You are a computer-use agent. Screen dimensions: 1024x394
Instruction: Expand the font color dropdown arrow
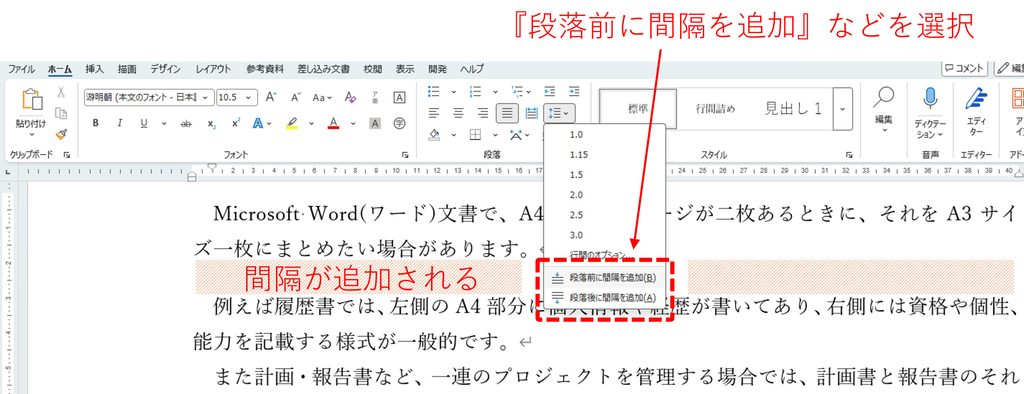pyautogui.click(x=353, y=123)
